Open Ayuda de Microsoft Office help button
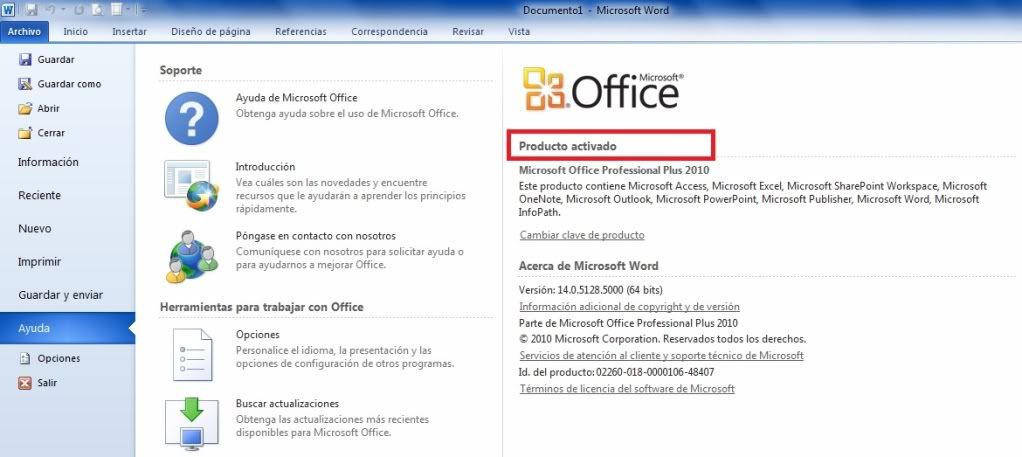This screenshot has width=1022, height=457. [x=313, y=117]
